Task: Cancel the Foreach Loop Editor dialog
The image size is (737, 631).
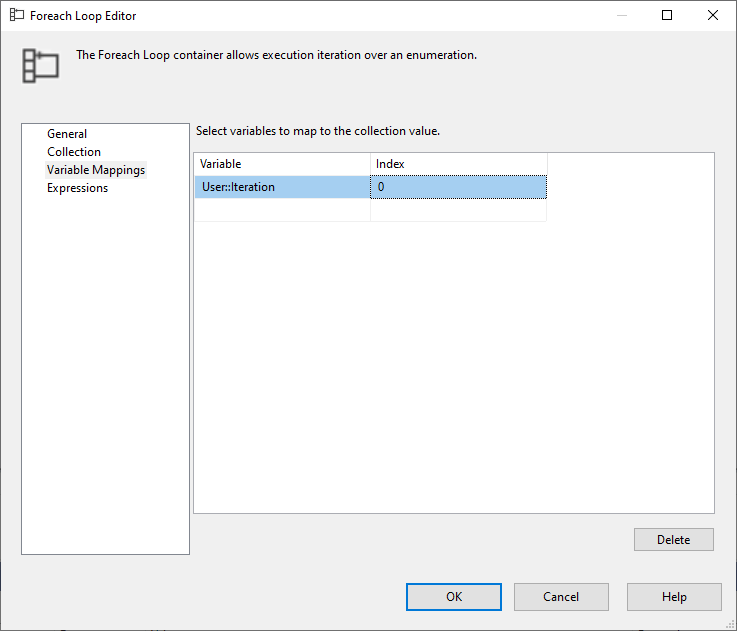Action: 561,597
